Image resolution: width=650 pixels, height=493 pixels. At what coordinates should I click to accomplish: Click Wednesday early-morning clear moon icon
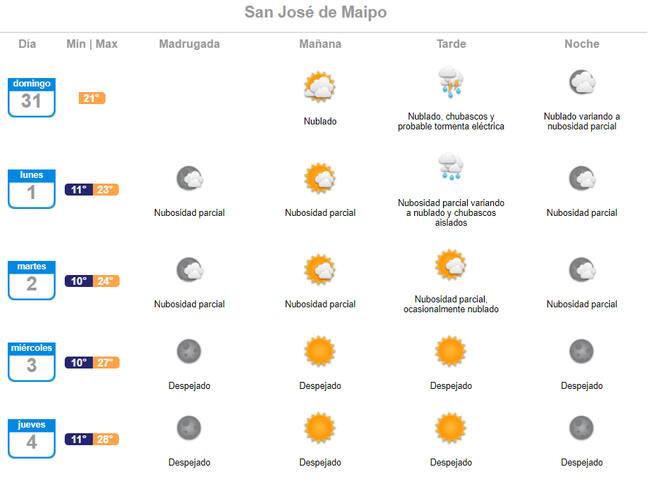[x=189, y=352]
